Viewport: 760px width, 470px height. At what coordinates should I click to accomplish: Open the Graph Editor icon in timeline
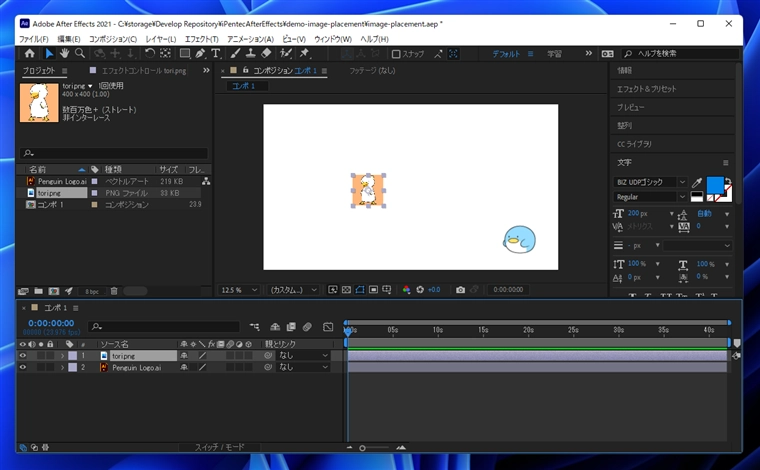(328, 327)
